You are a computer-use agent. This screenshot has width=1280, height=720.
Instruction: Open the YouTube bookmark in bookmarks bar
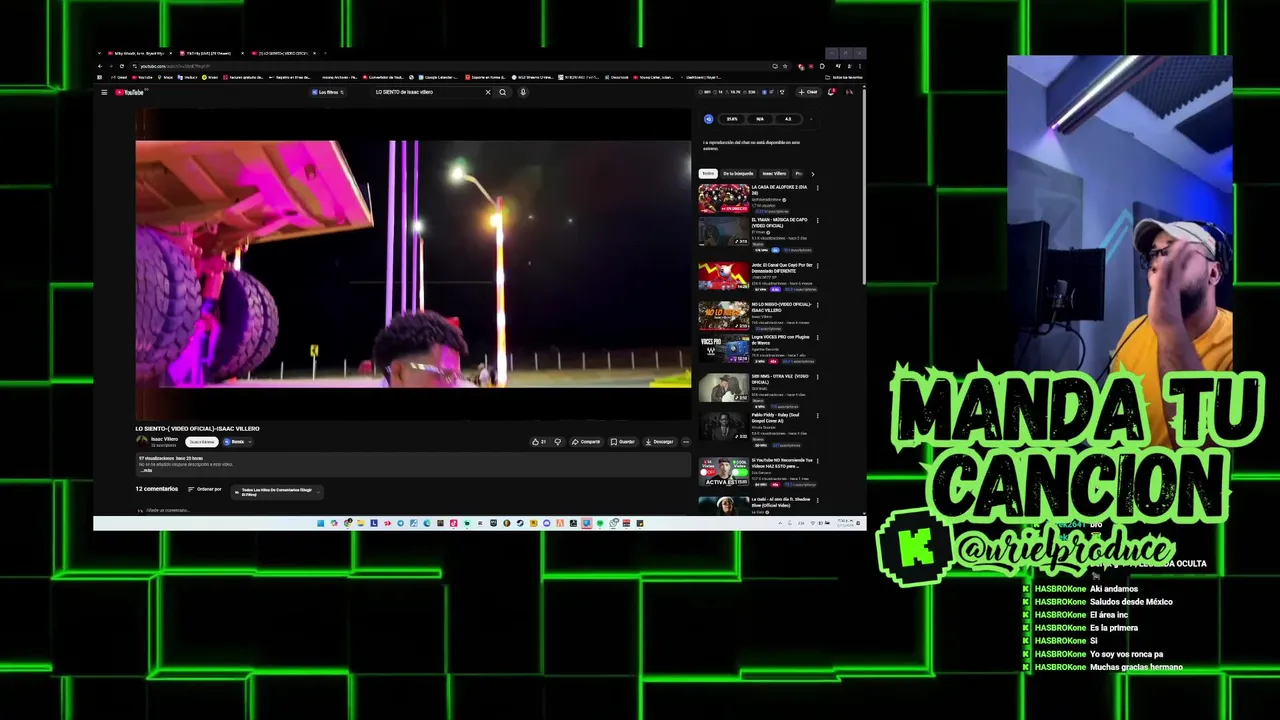tap(143, 77)
